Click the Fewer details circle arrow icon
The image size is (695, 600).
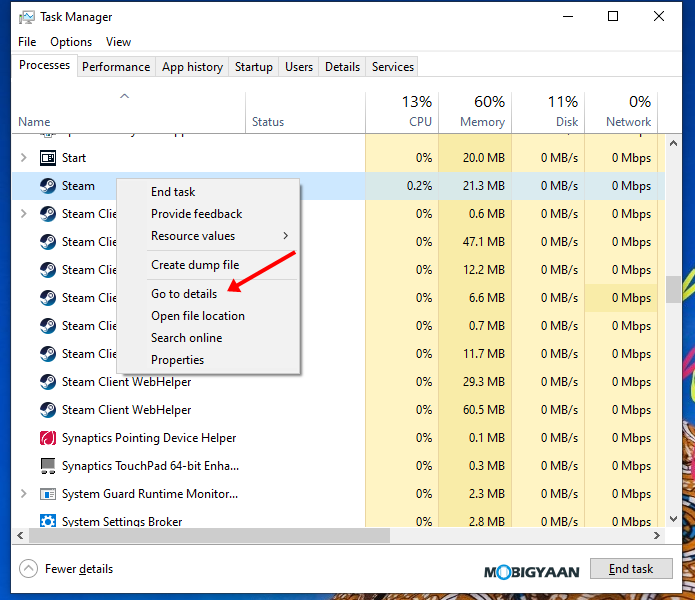(x=28, y=569)
